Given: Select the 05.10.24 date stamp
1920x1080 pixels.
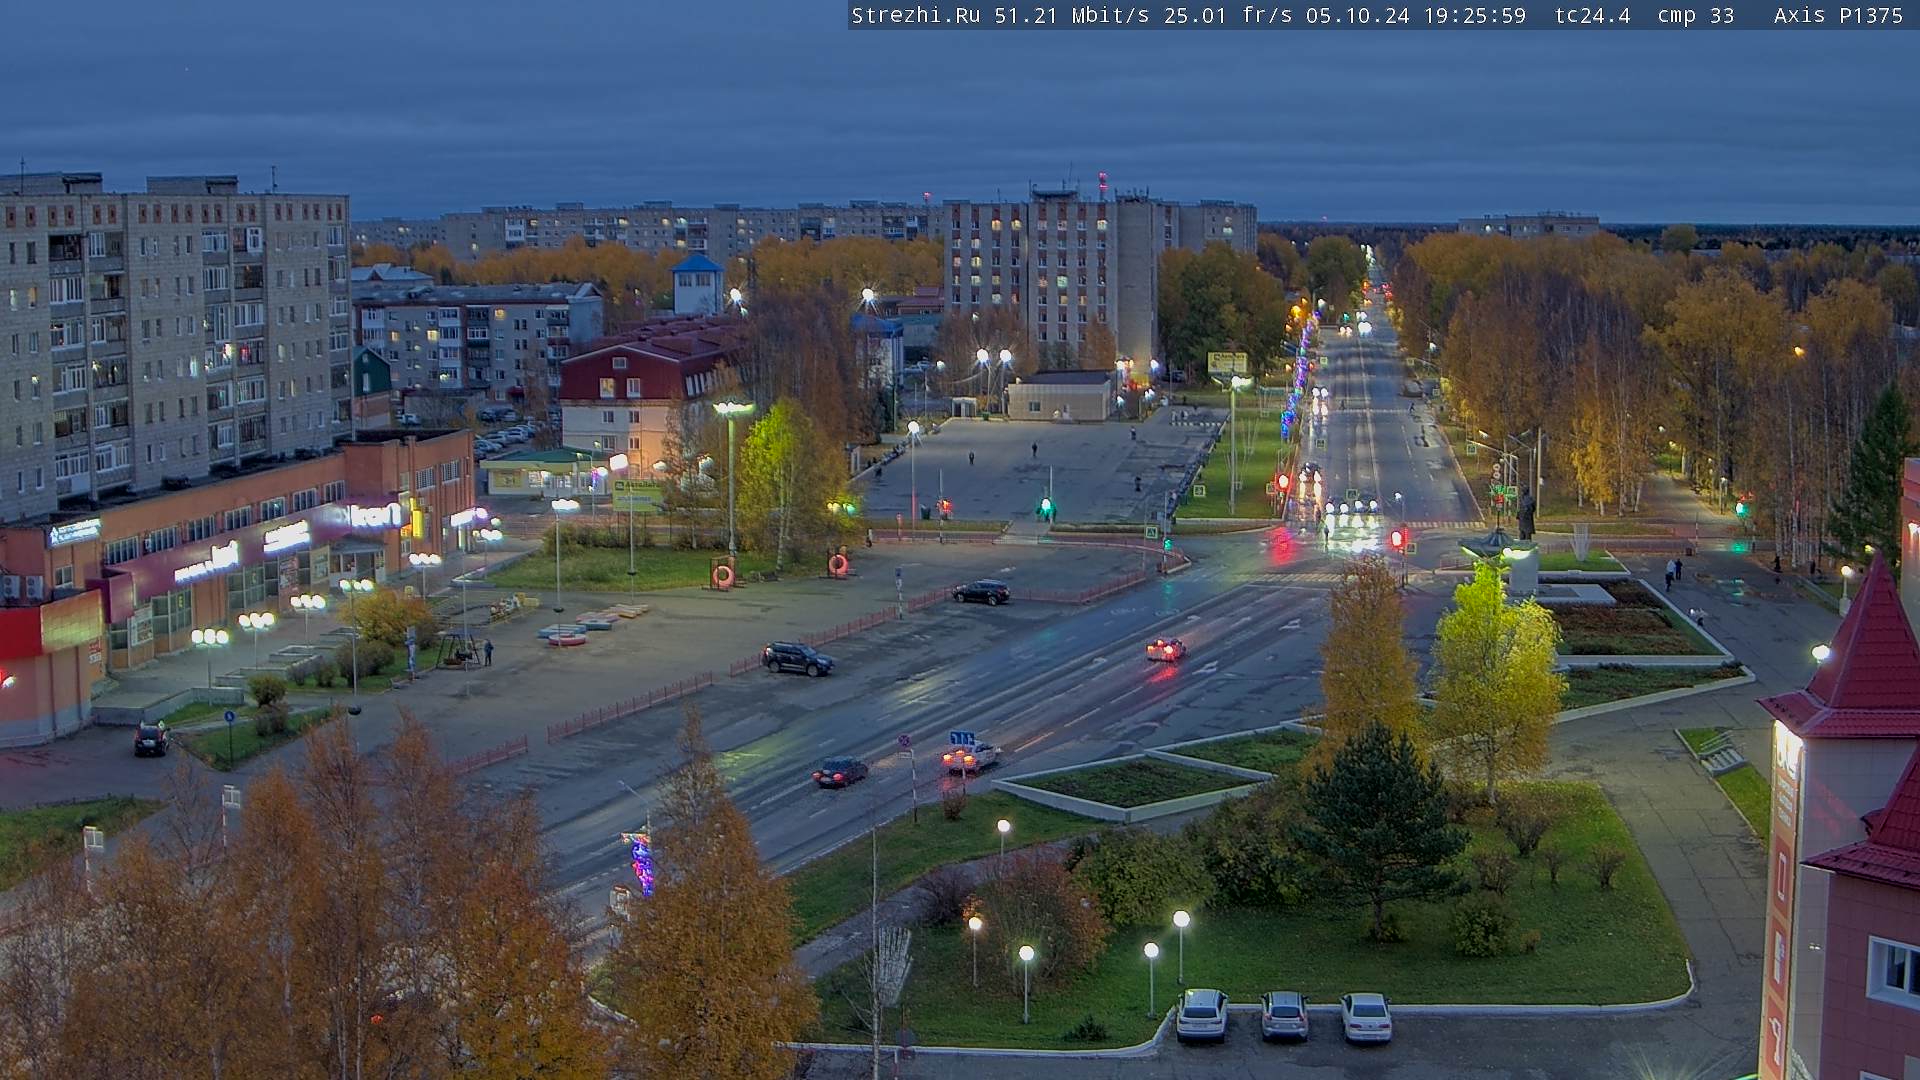Looking at the screenshot, I should click(x=1358, y=16).
